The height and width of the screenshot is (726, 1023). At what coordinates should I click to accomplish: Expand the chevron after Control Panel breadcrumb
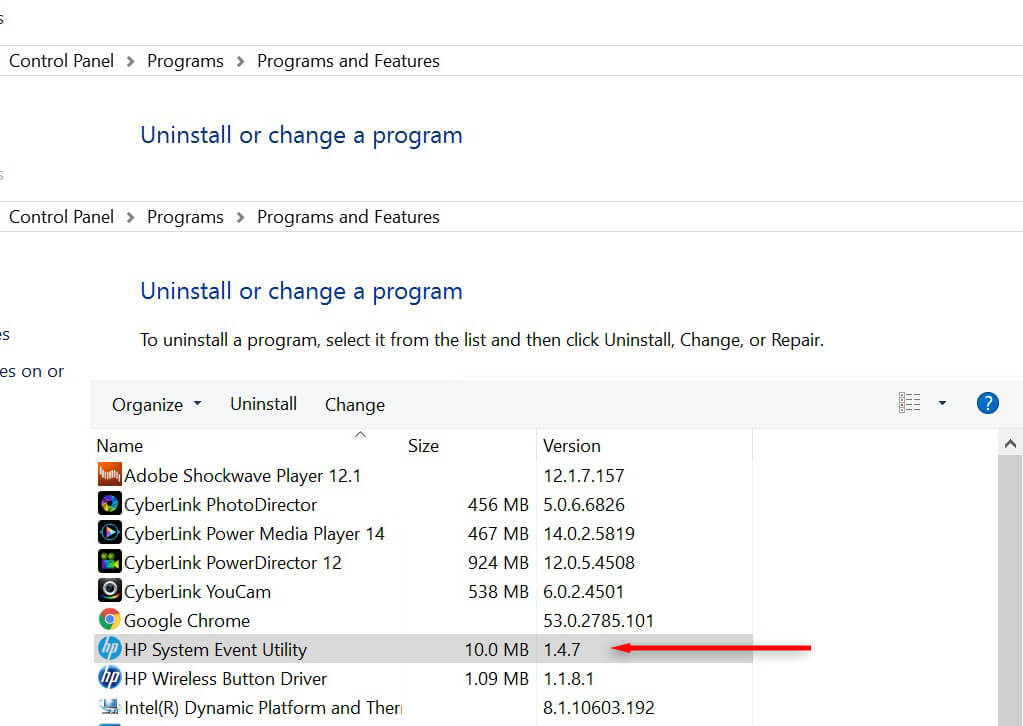(x=131, y=217)
